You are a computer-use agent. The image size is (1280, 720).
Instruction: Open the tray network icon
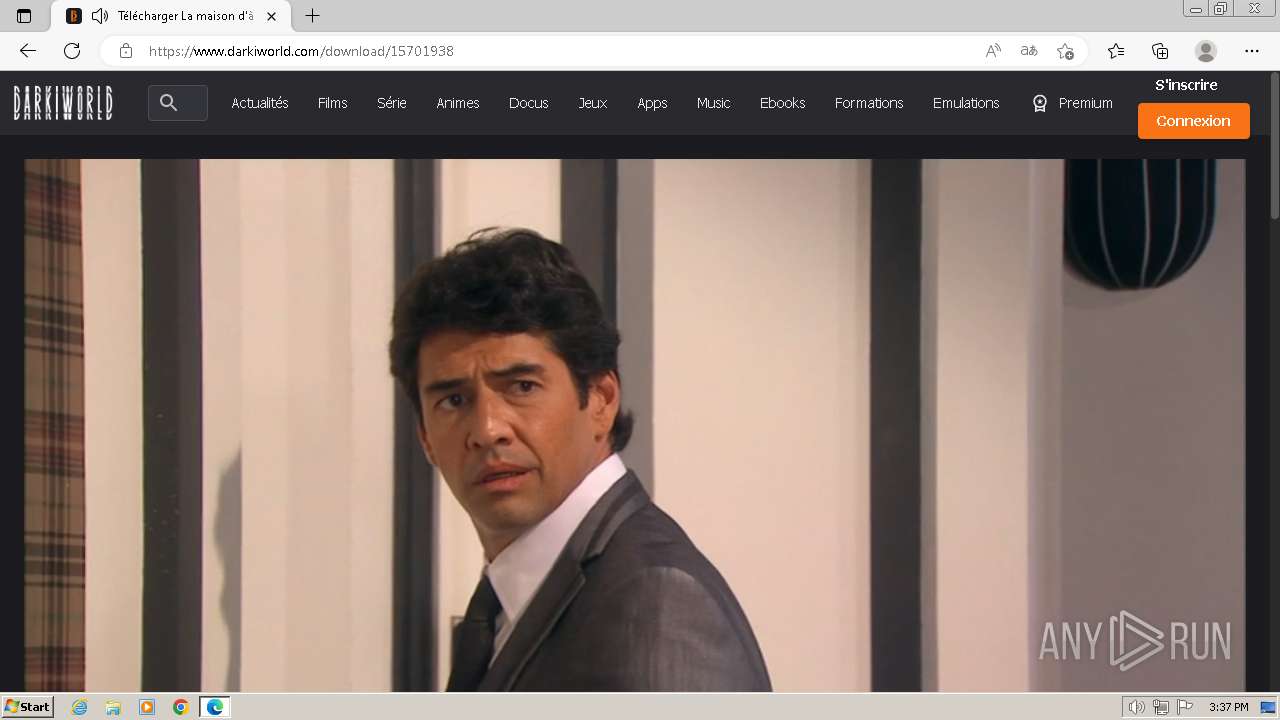(x=1160, y=707)
